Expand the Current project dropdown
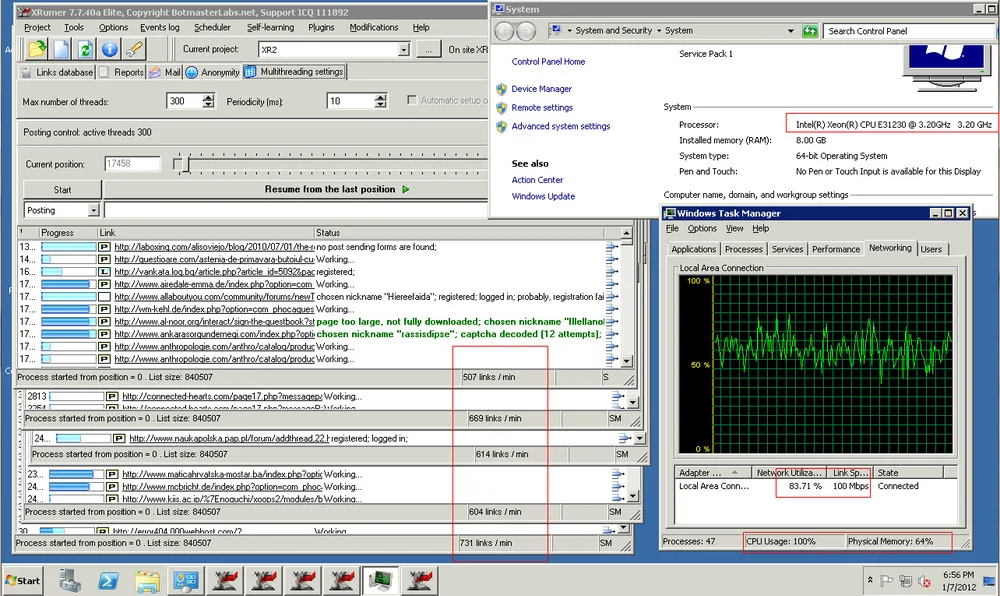Viewport: 1000px width, 596px height. click(404, 50)
